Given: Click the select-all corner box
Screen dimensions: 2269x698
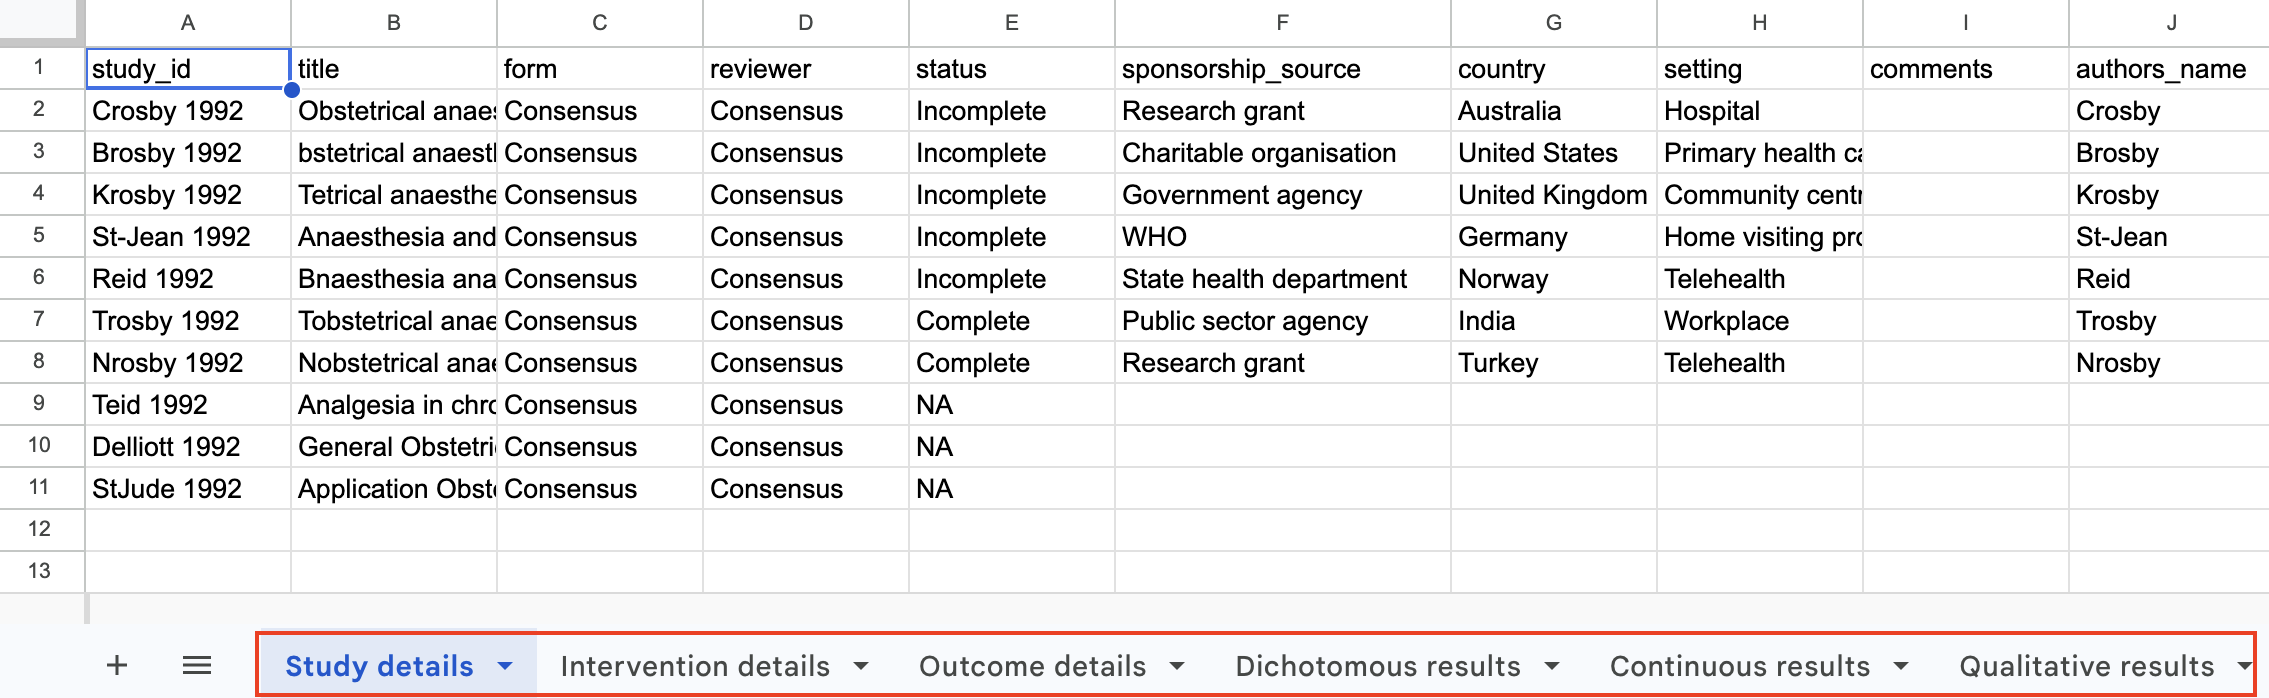Looking at the screenshot, I should click(x=40, y=20).
